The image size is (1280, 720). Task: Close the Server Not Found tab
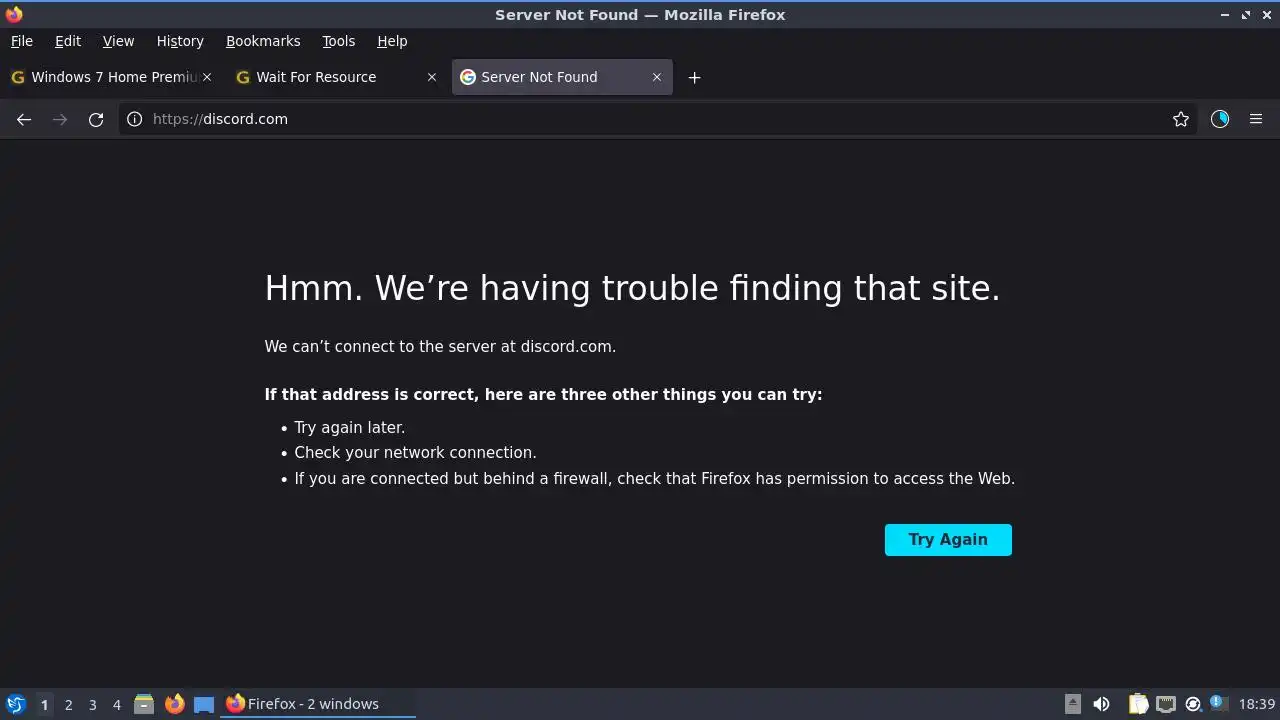tap(657, 77)
